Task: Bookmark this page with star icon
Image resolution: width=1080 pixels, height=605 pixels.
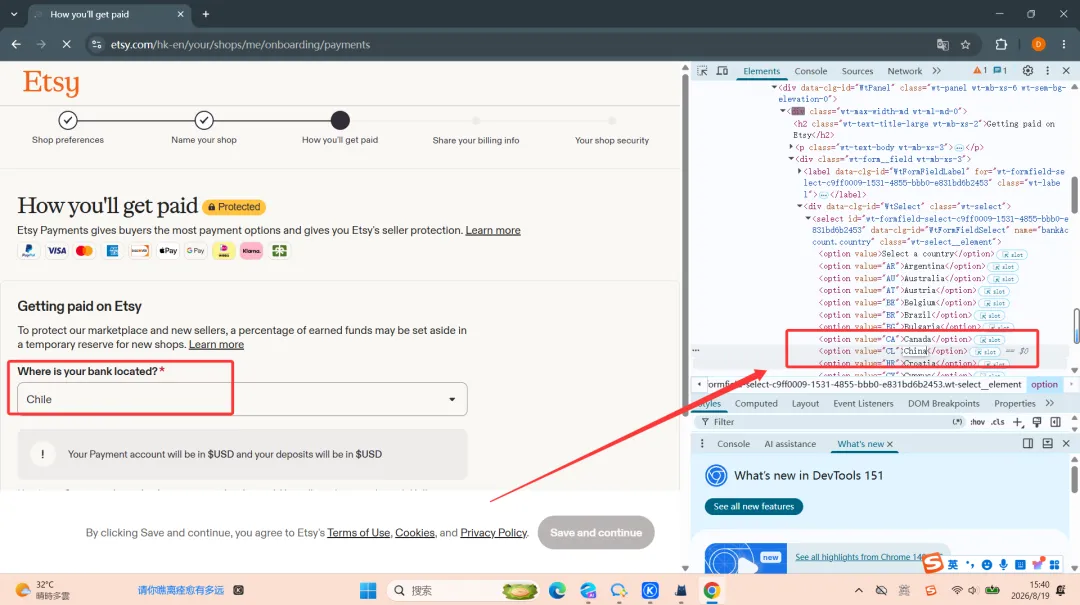Action: click(966, 45)
